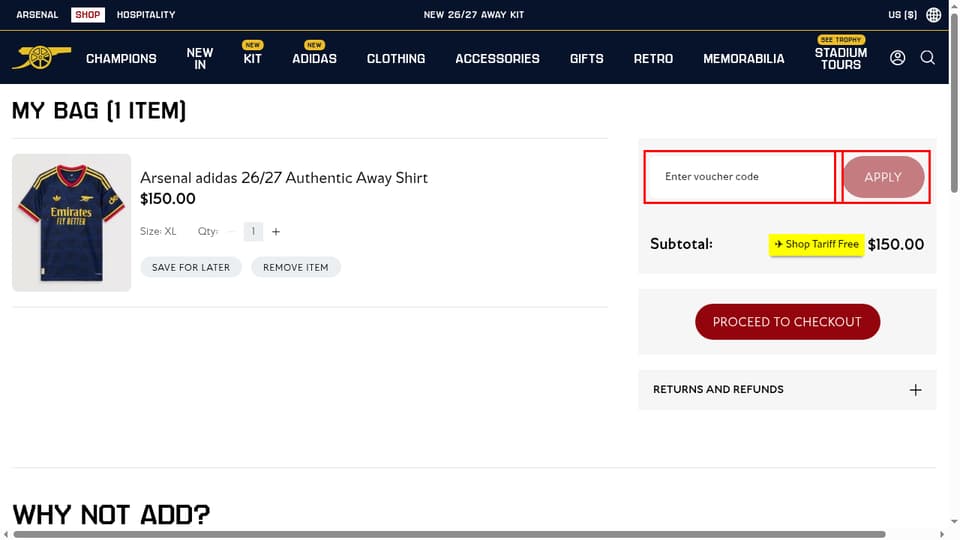Open the search magnifier icon

tap(928, 58)
